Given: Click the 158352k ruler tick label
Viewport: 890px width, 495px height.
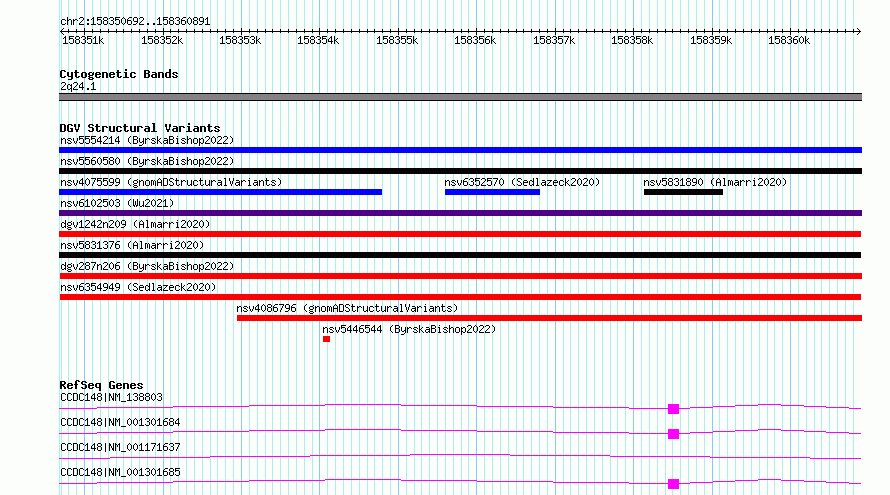Looking at the screenshot, I should click(x=162, y=40).
